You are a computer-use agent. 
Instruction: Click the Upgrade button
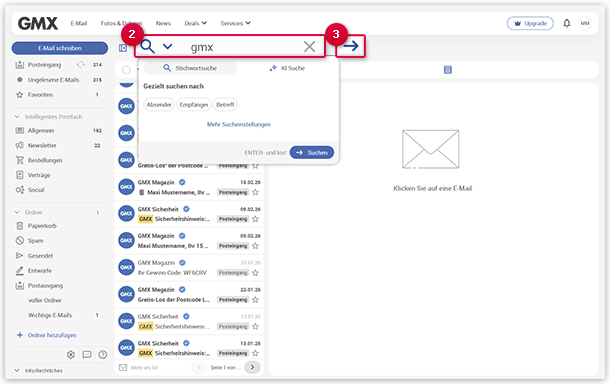tap(530, 23)
